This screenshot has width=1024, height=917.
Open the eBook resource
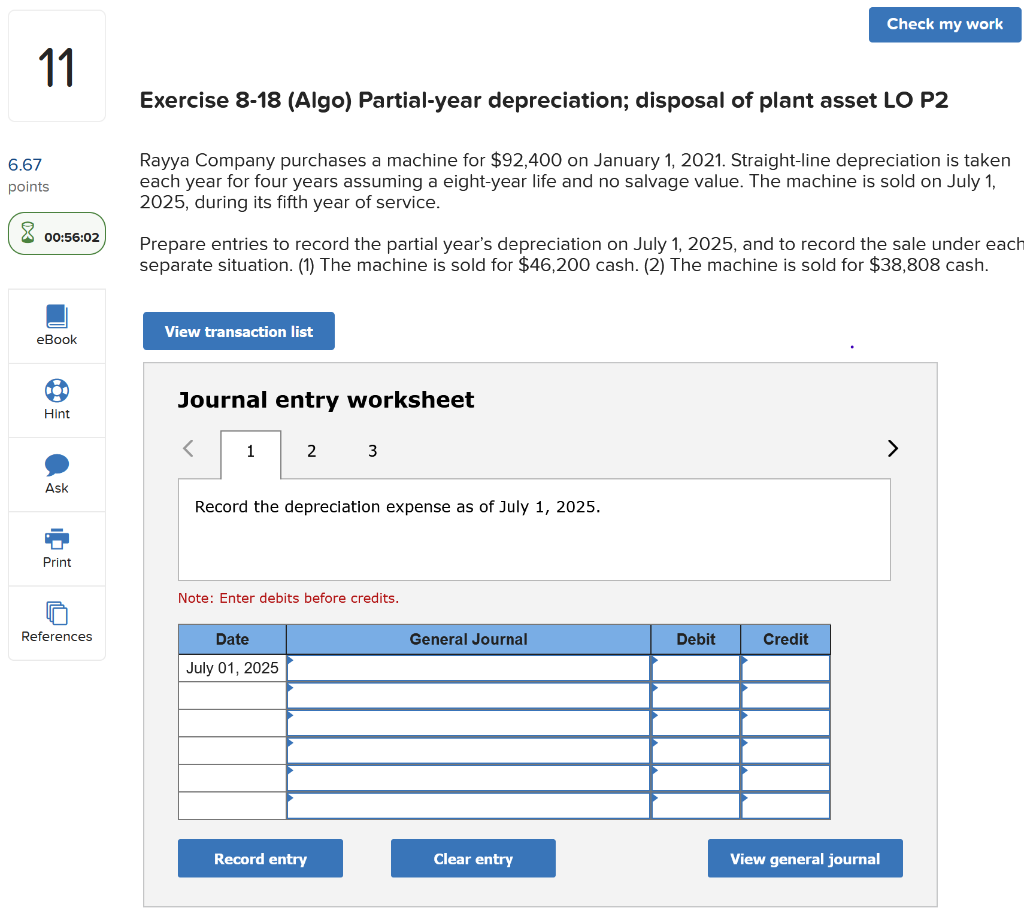(x=56, y=325)
